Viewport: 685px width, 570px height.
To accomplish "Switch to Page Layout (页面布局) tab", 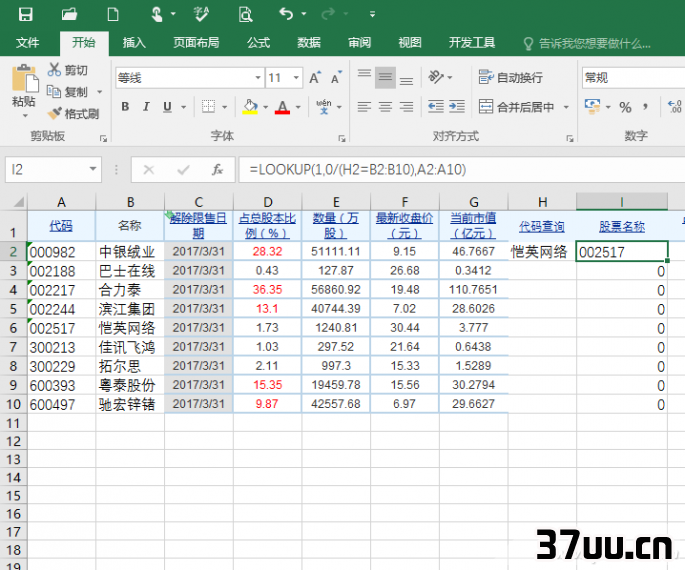I will [x=196, y=43].
